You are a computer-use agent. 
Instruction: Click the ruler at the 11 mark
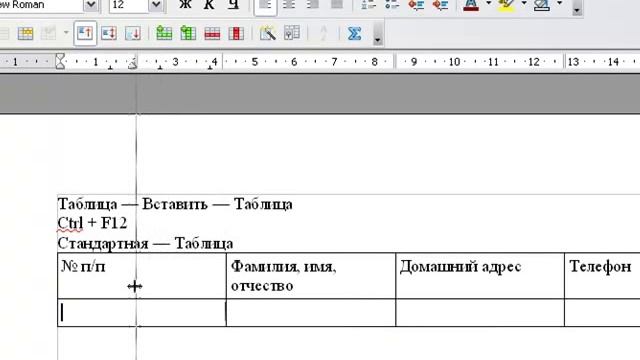pyautogui.click(x=493, y=62)
